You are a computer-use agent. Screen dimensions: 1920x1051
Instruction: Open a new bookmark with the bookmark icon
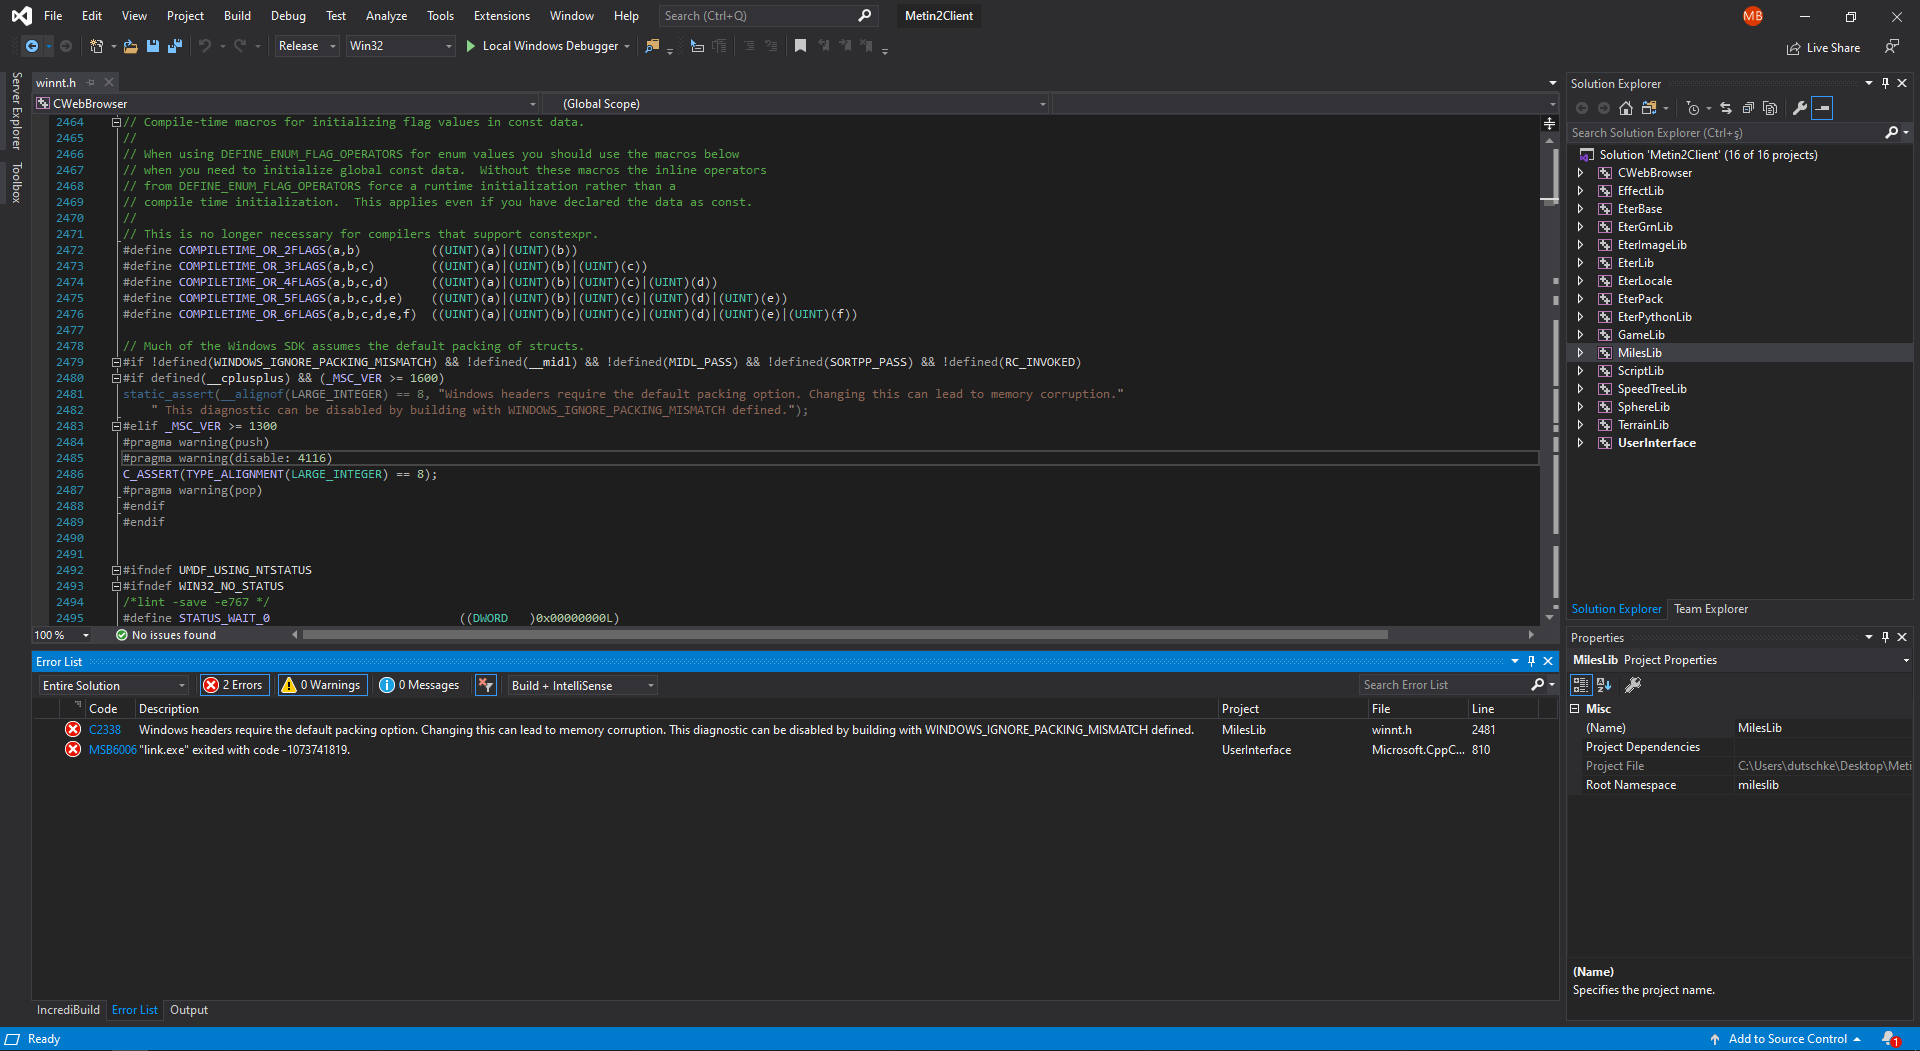(x=800, y=46)
